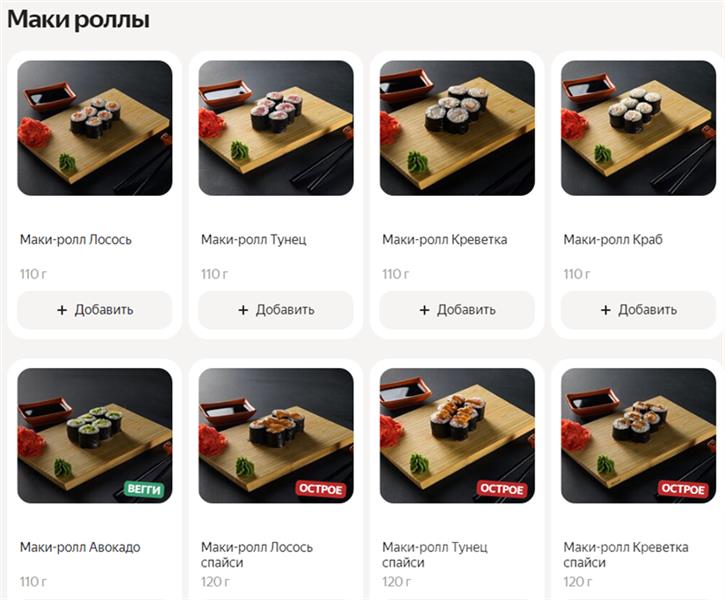Open the Маки-ролл Лосось спайси photo
This screenshot has height=600, width=725.
(276, 435)
